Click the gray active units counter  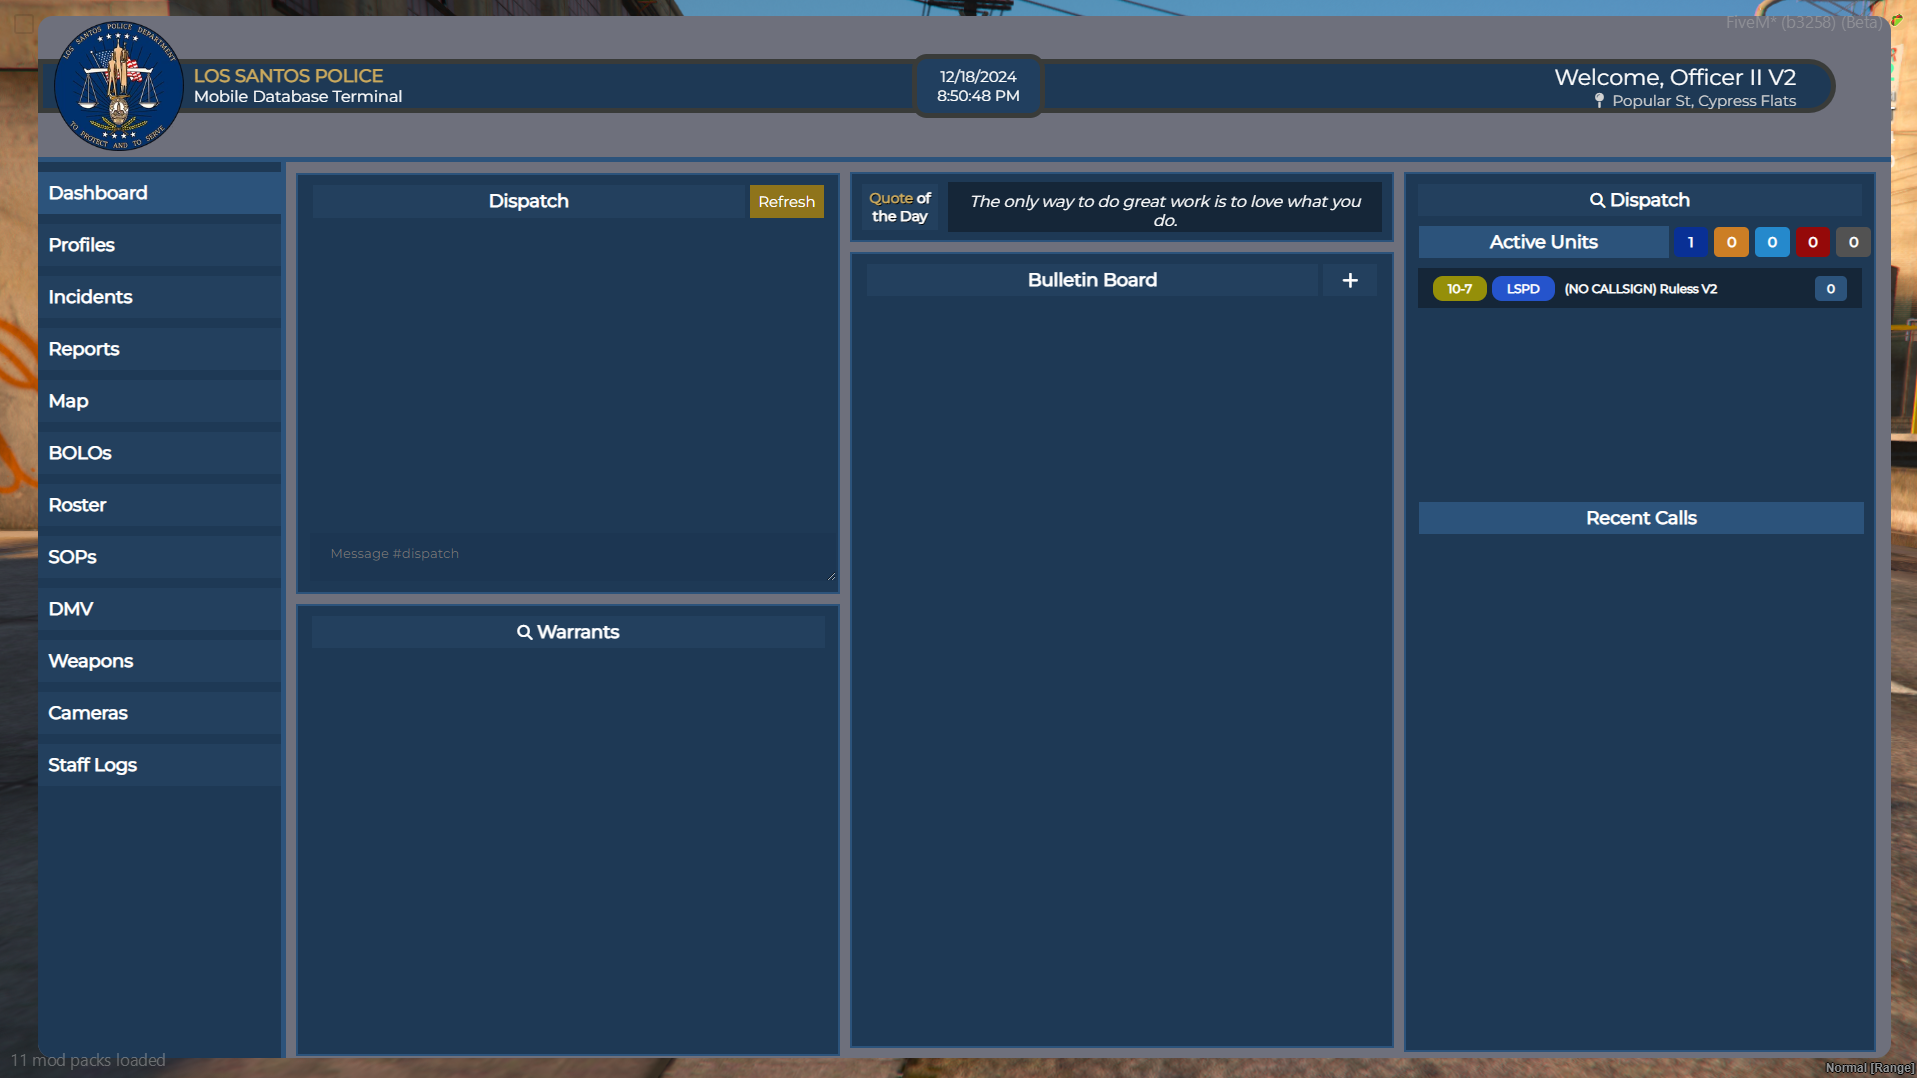(1853, 242)
